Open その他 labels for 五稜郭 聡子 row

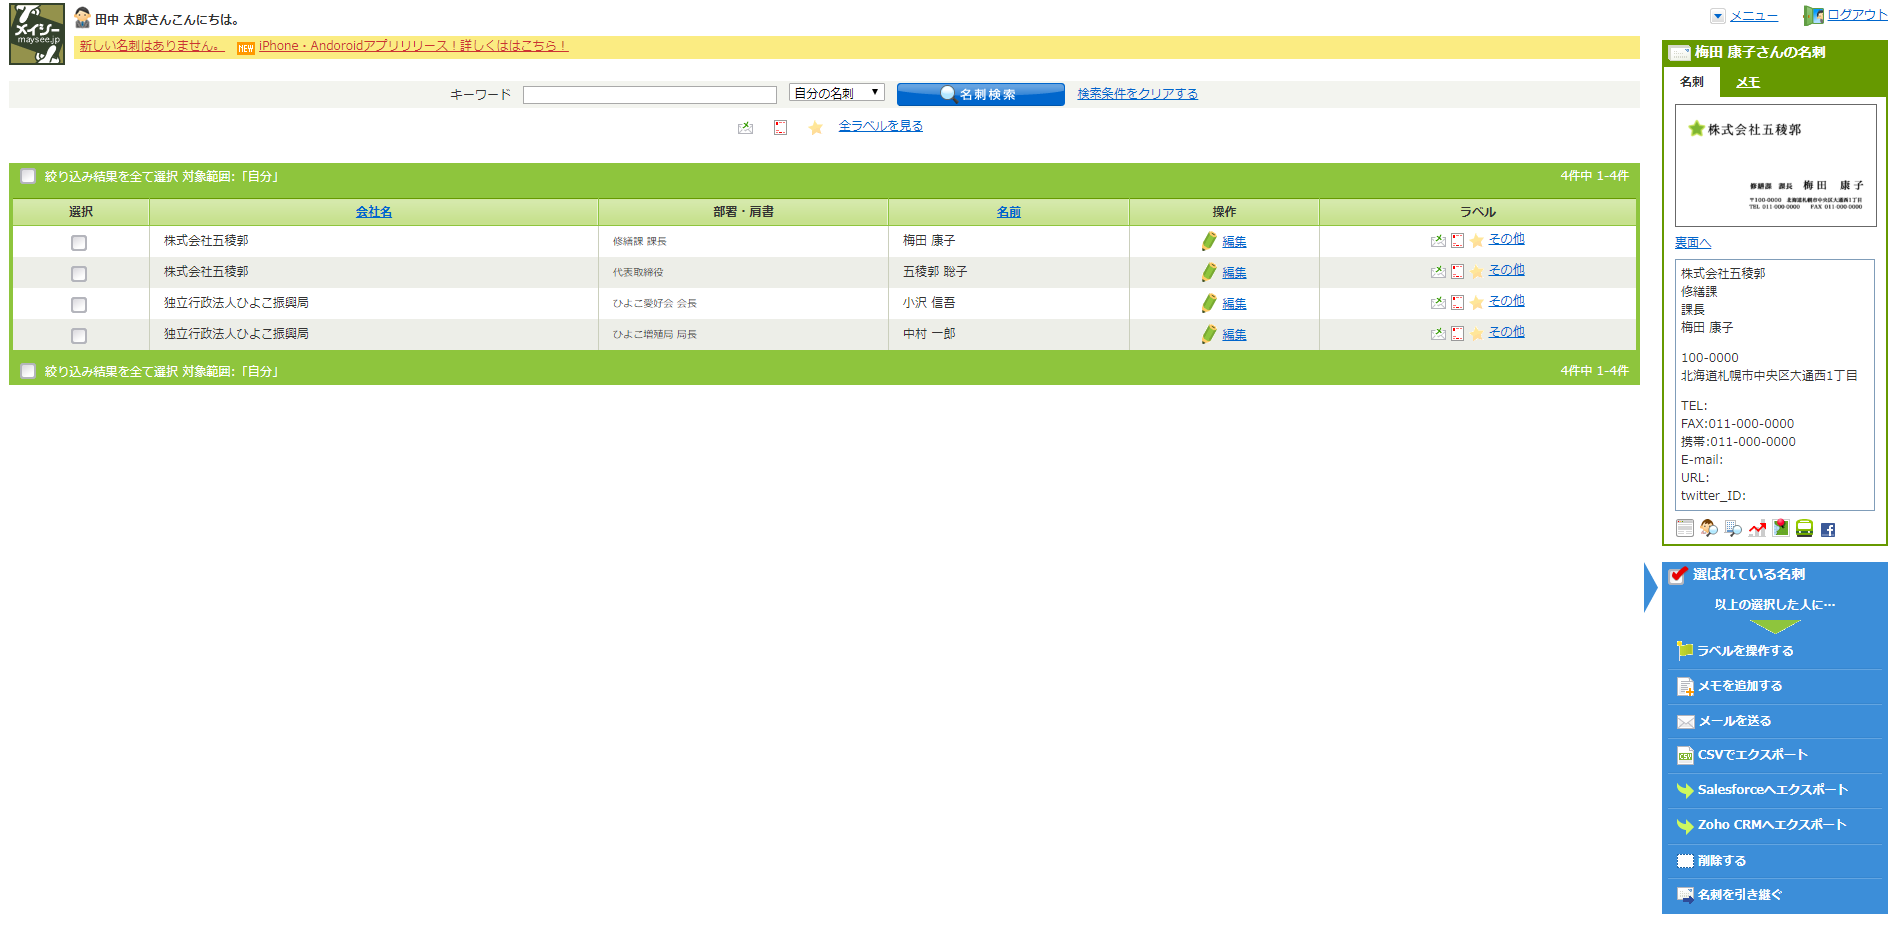coord(1506,270)
